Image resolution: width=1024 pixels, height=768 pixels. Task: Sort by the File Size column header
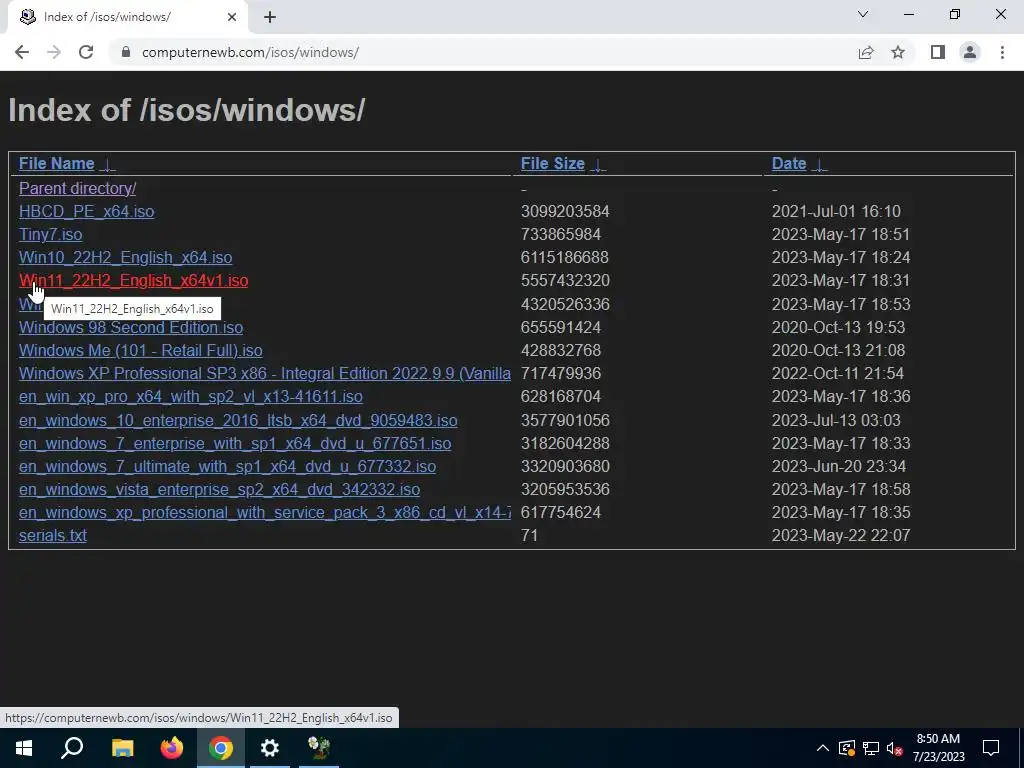(552, 163)
